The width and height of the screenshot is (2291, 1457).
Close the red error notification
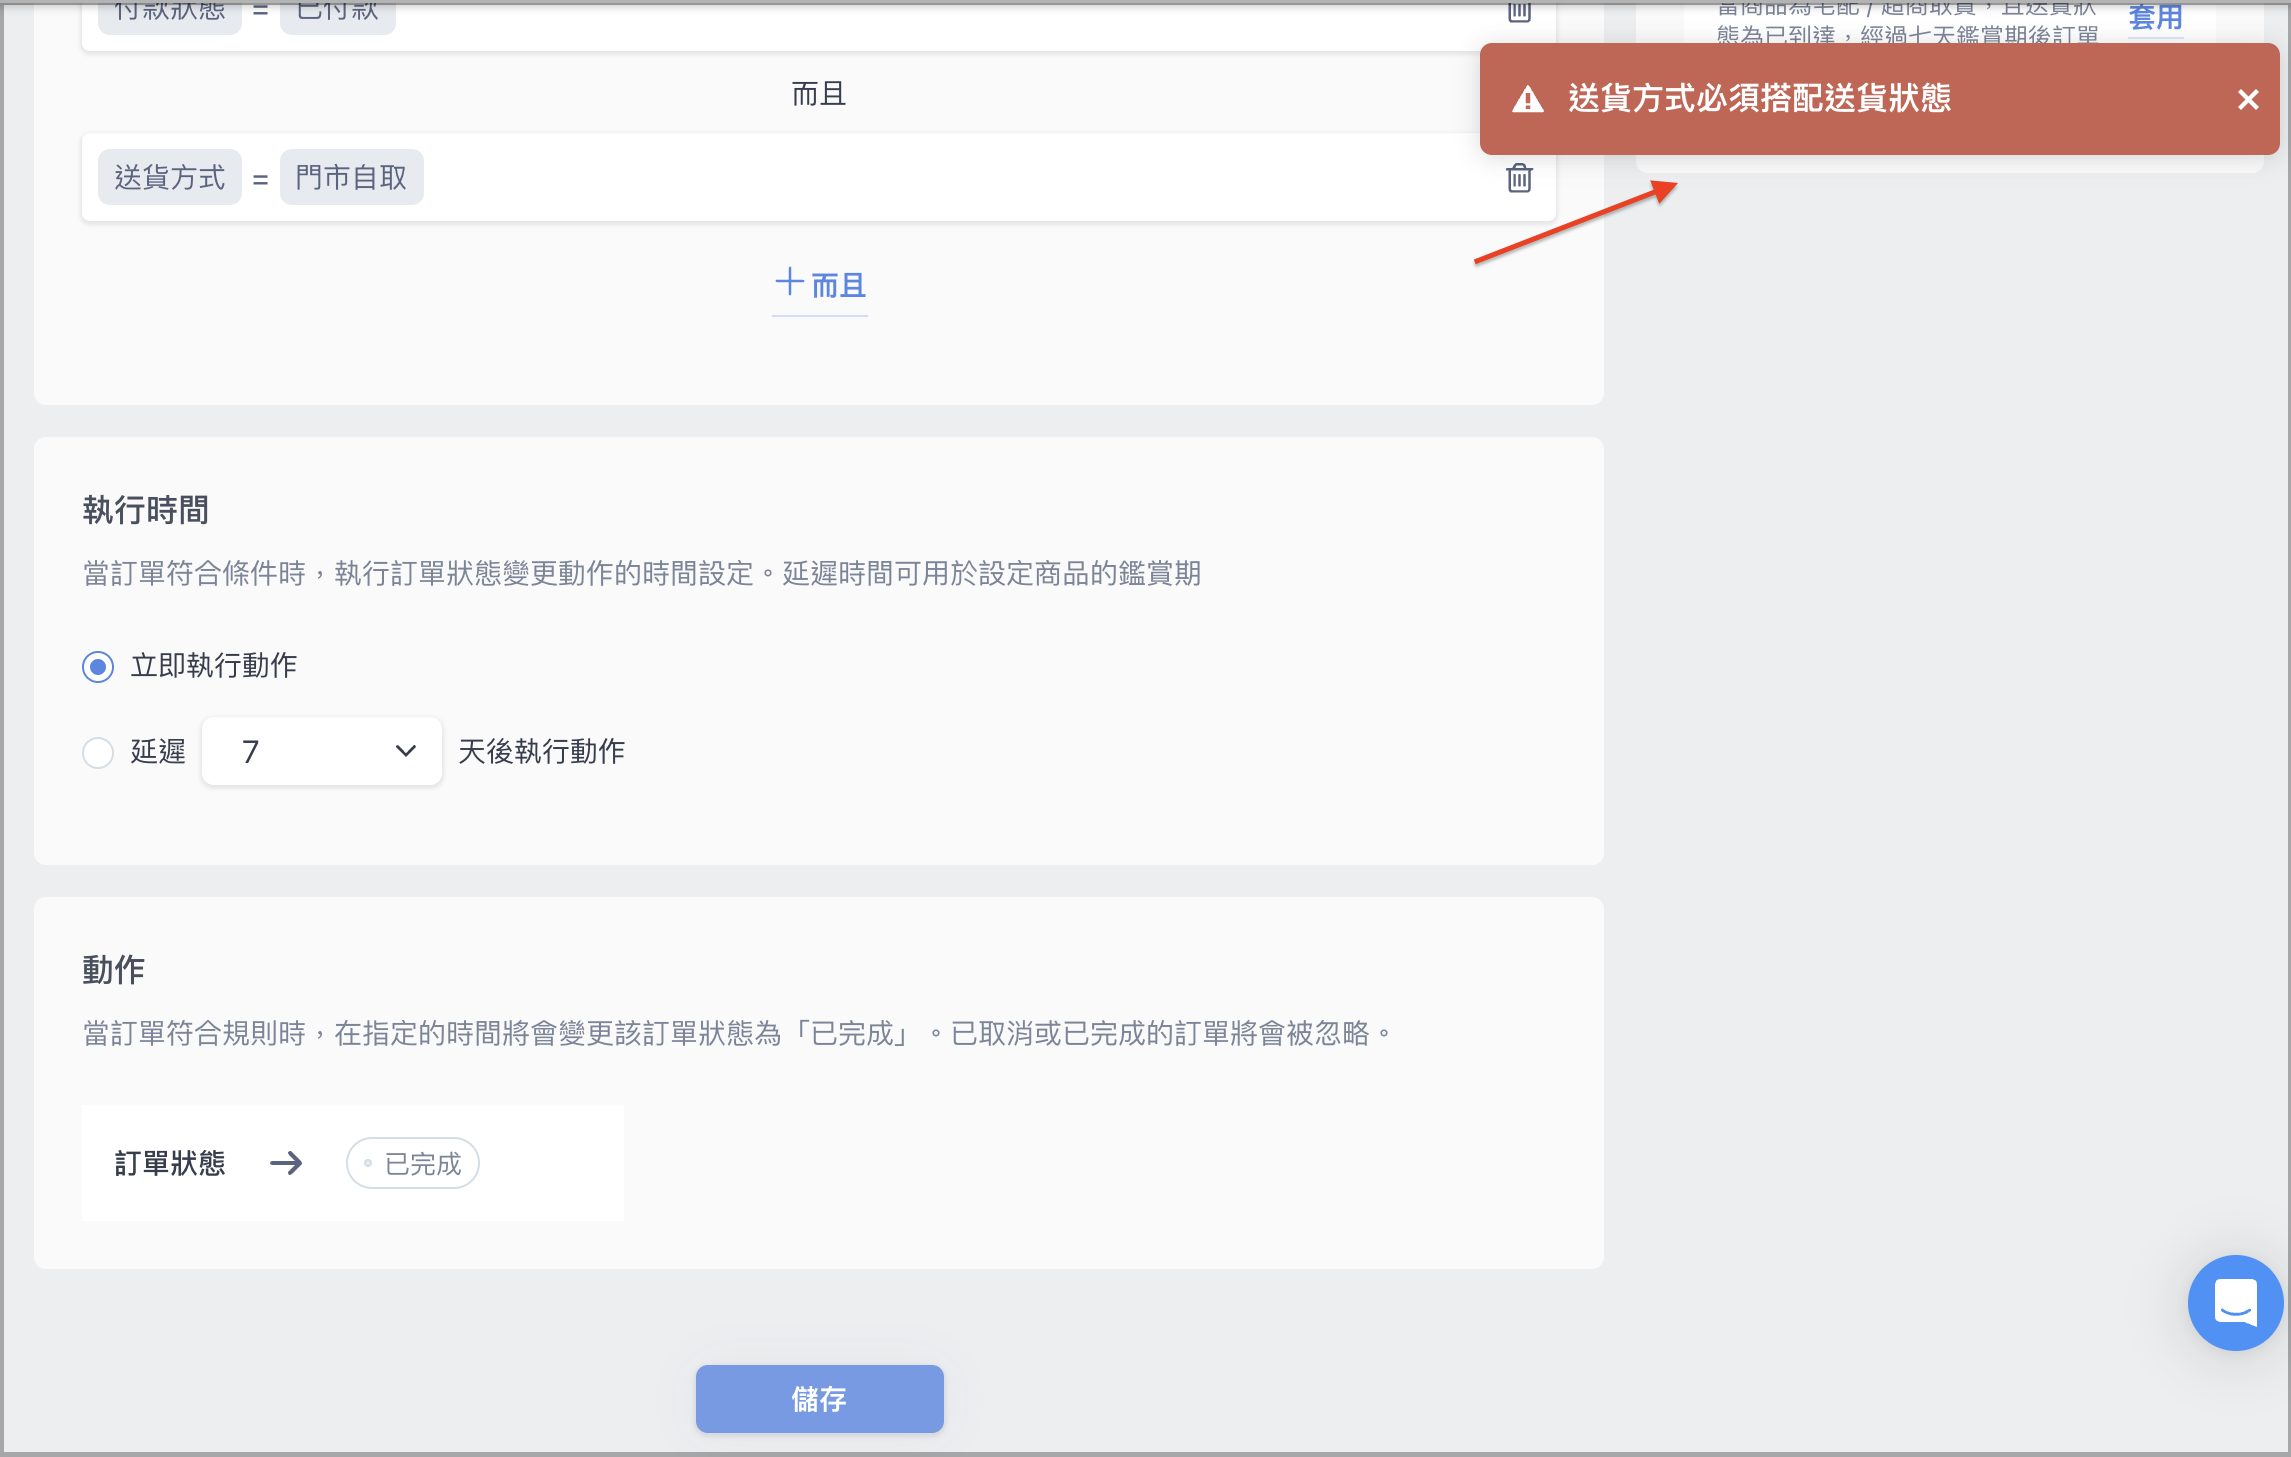pos(2248,99)
